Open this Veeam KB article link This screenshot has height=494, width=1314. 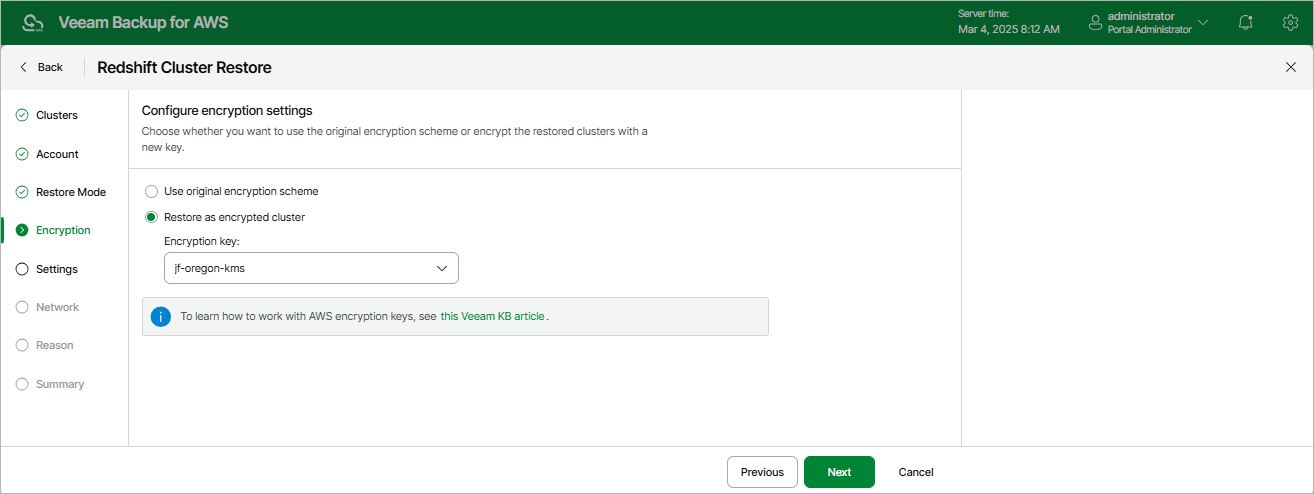(x=492, y=316)
